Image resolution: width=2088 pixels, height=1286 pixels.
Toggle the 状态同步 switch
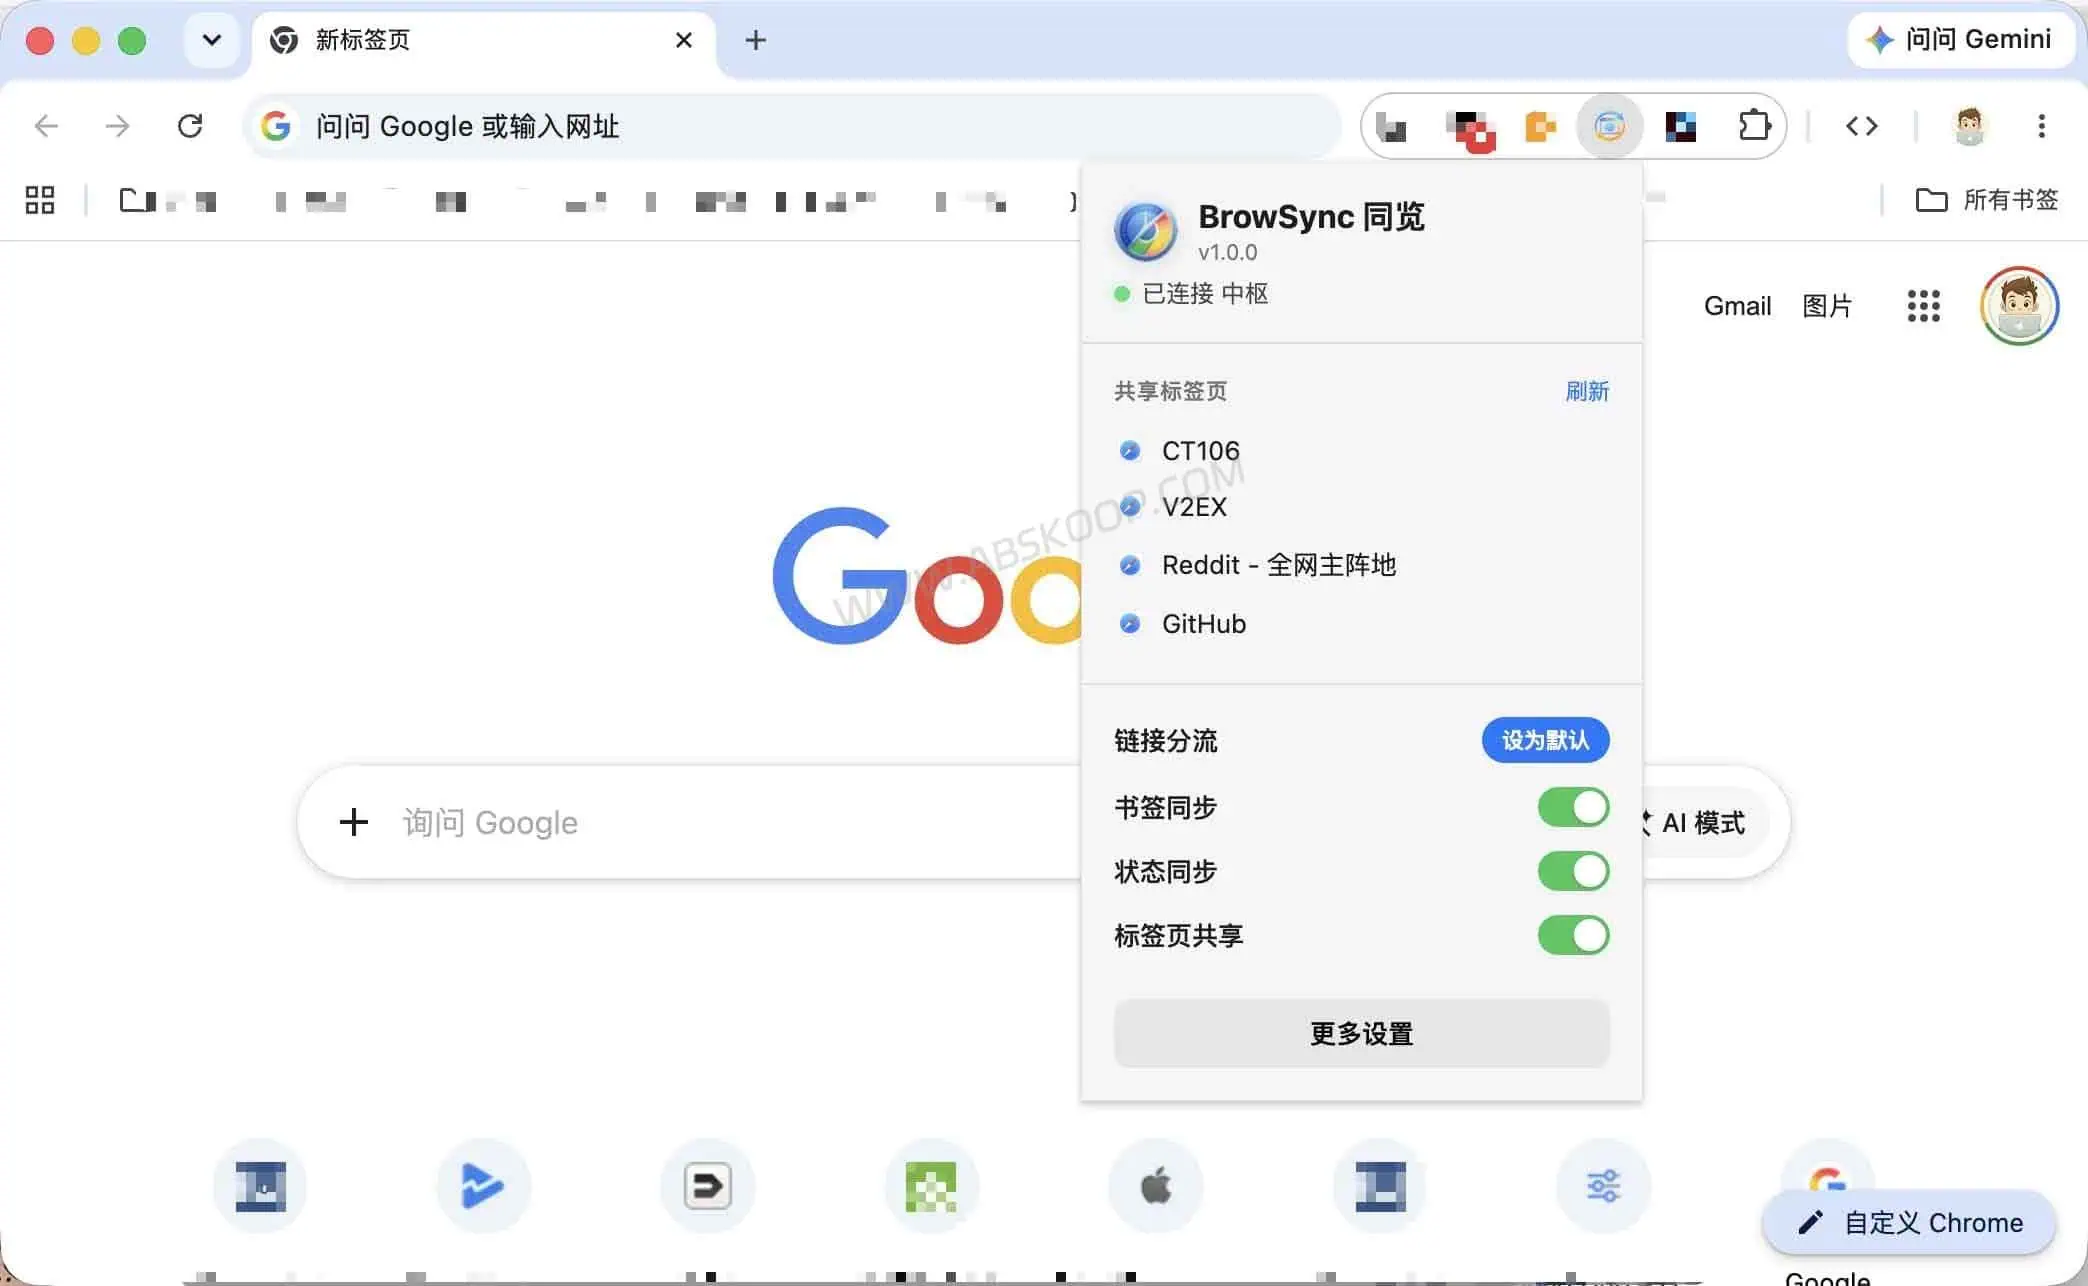(x=1573, y=871)
